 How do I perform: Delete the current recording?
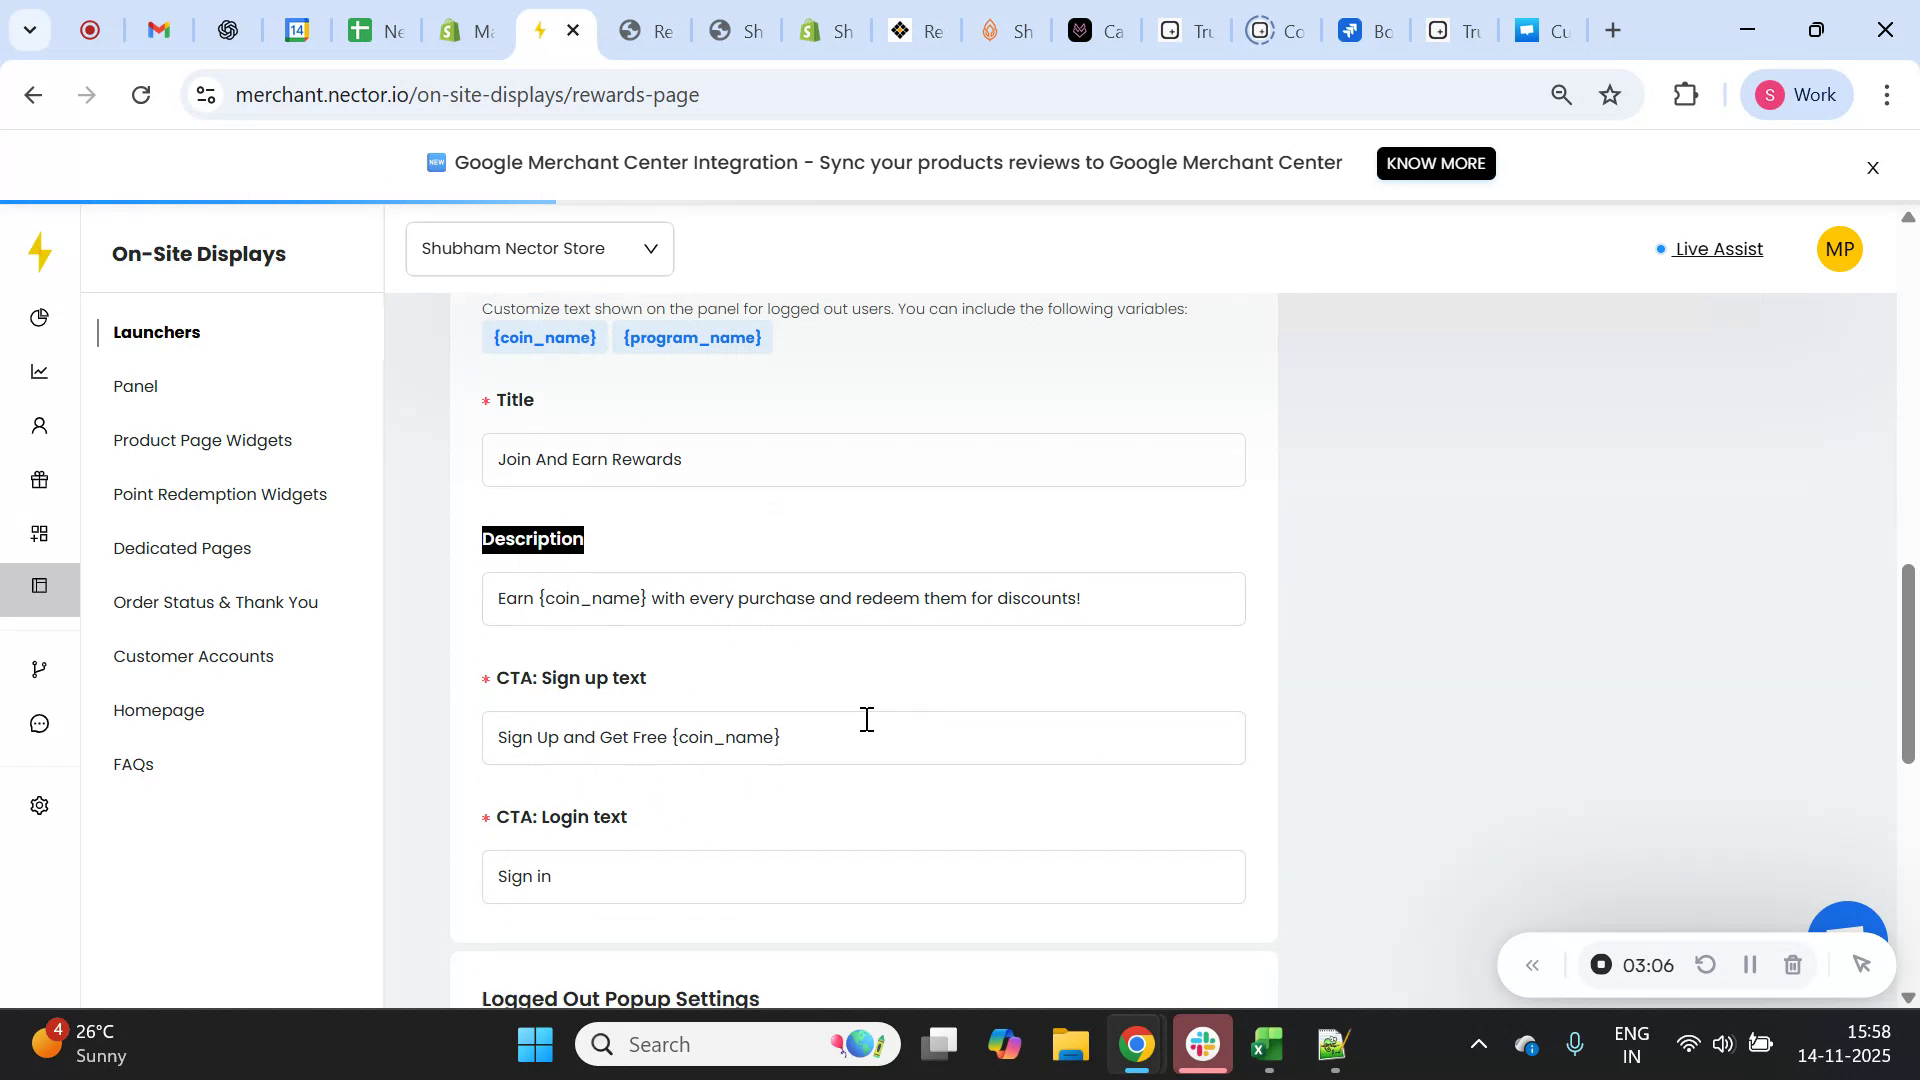1793,964
